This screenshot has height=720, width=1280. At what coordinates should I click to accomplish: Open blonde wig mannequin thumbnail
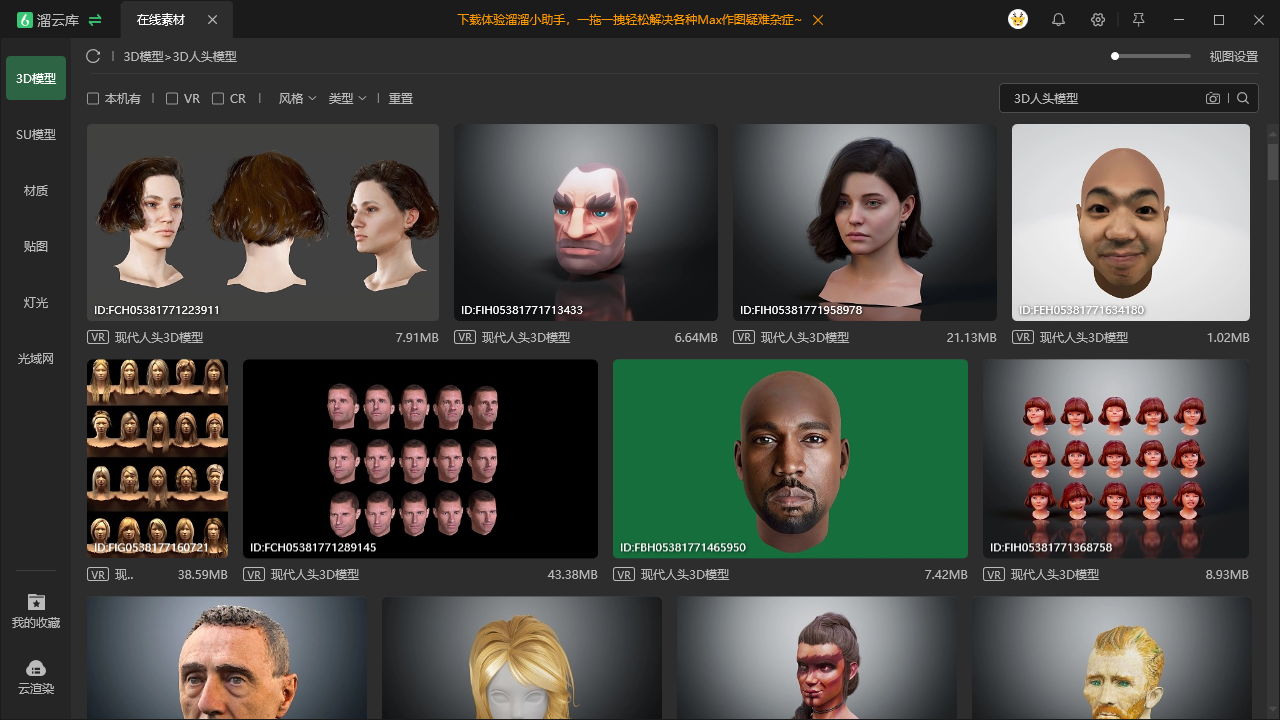[x=522, y=658]
